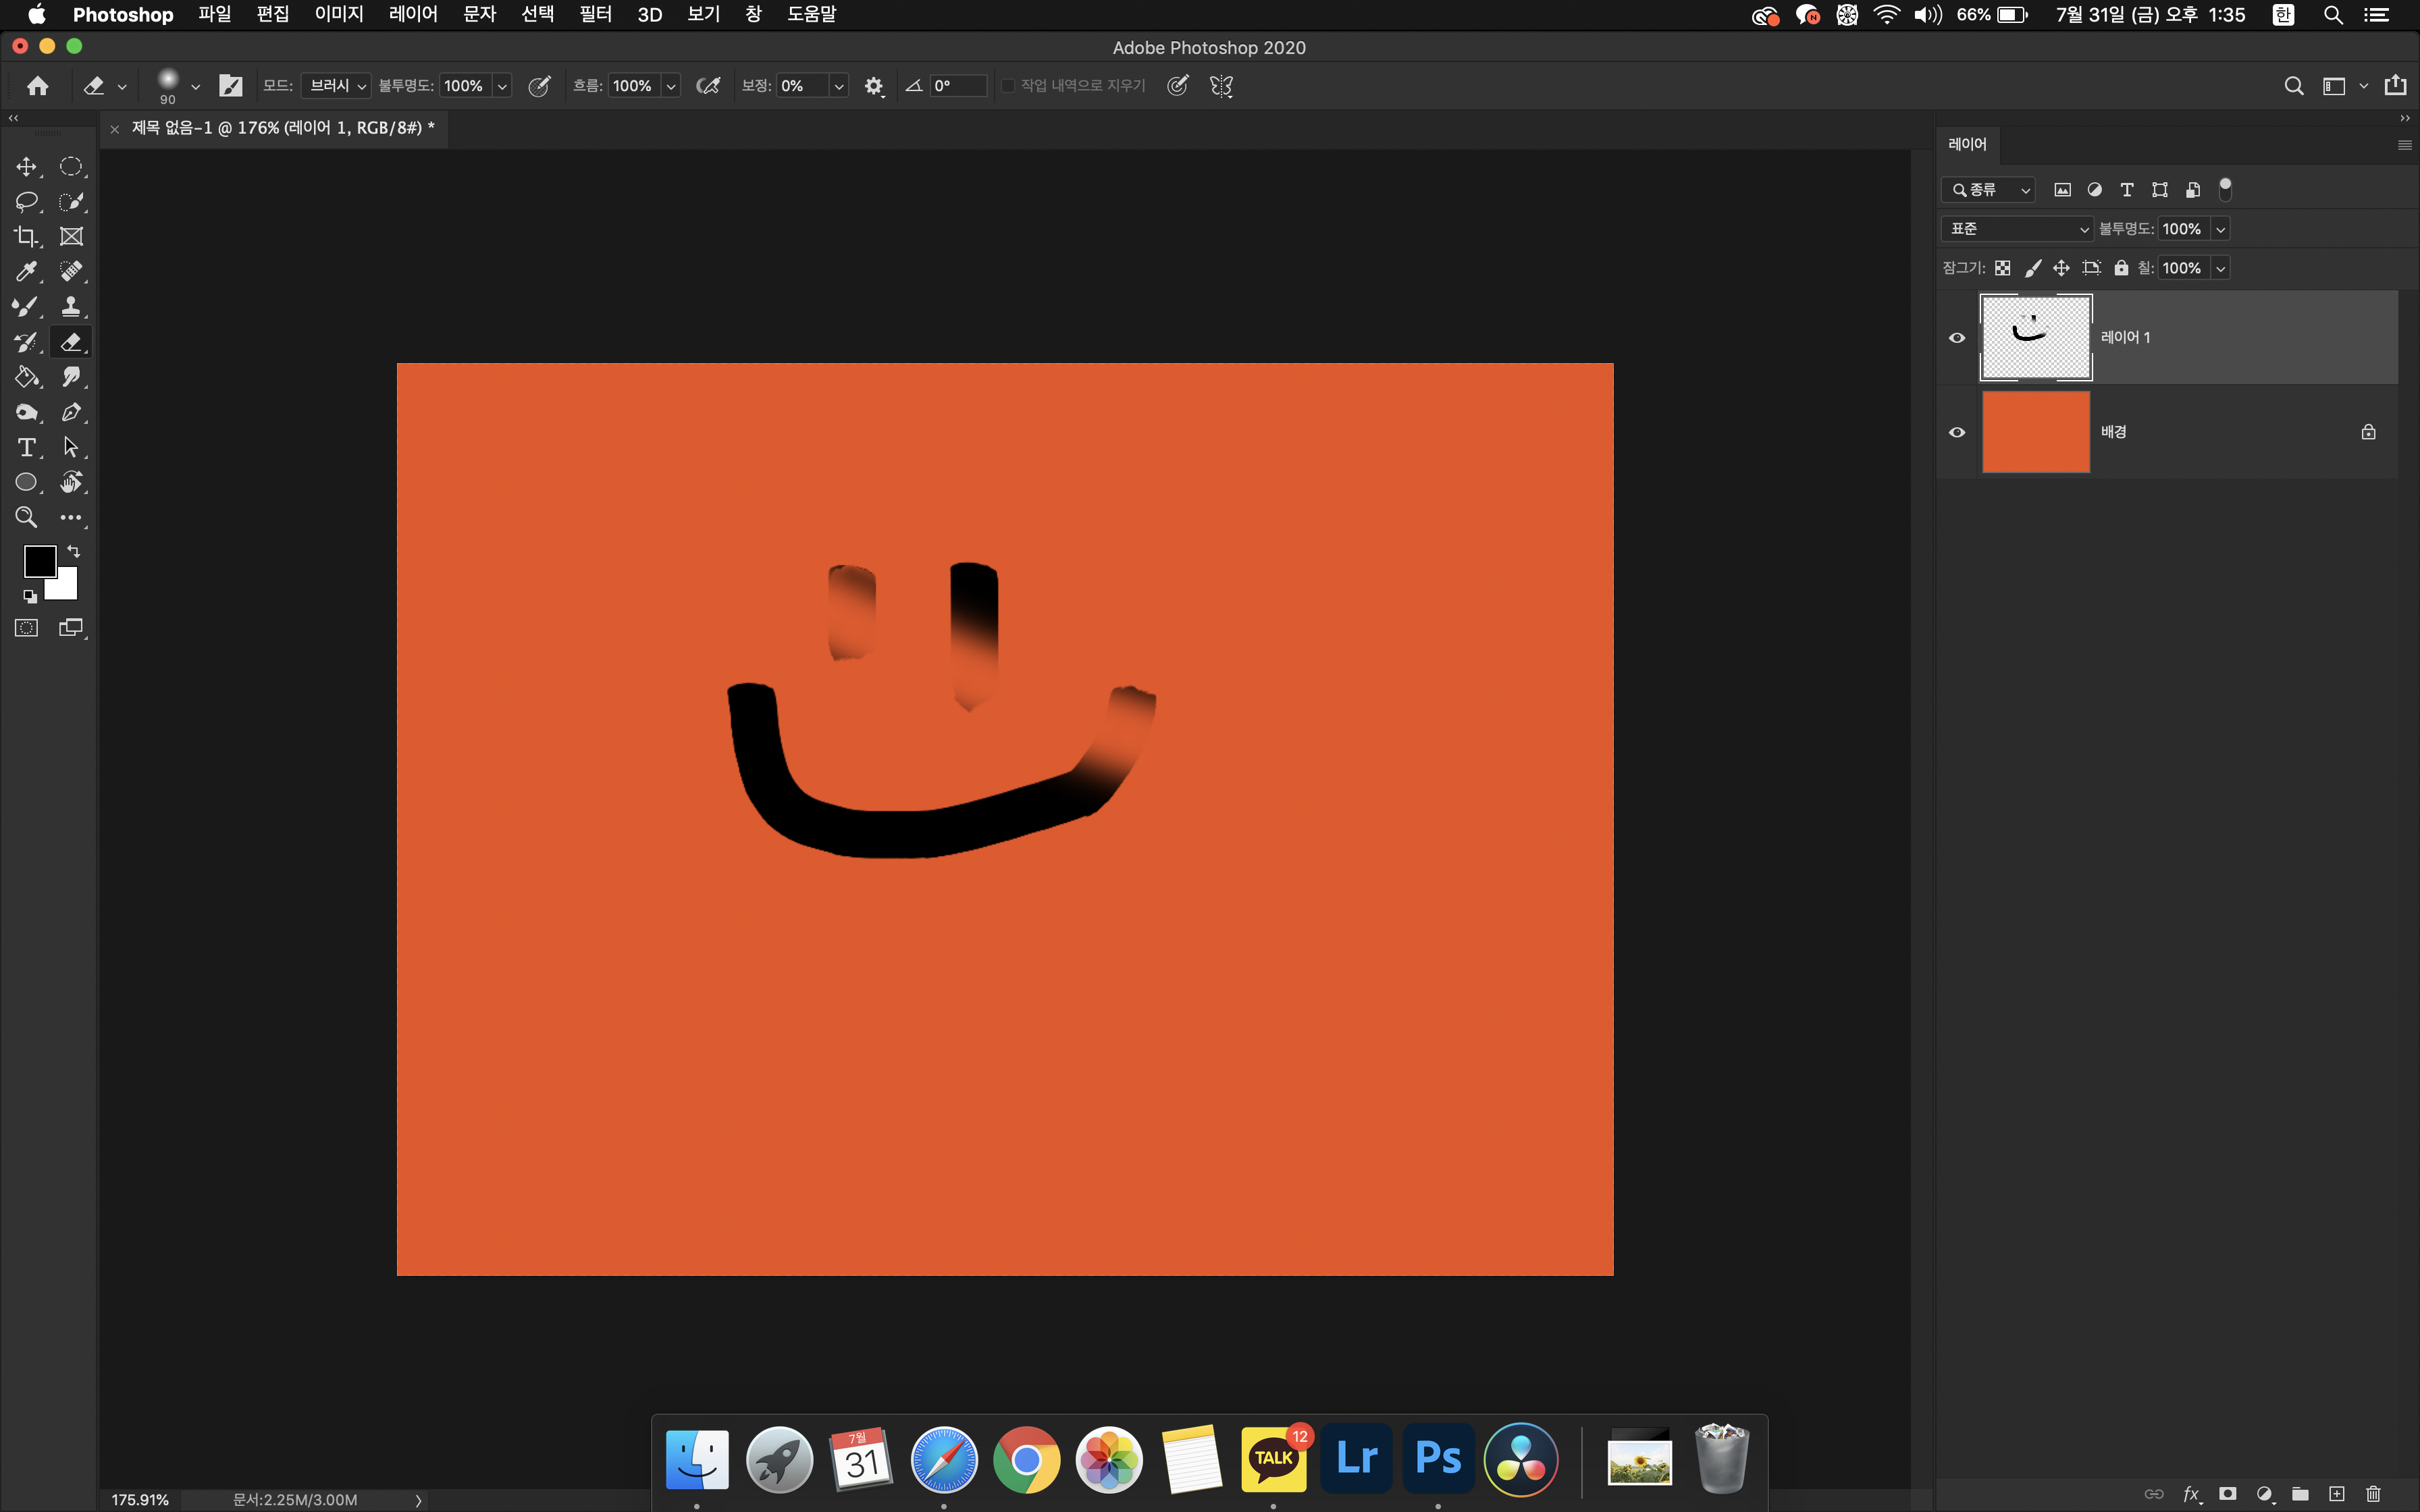Open the 이미지 menu
This screenshot has height=1512, width=2420.
tap(339, 14)
